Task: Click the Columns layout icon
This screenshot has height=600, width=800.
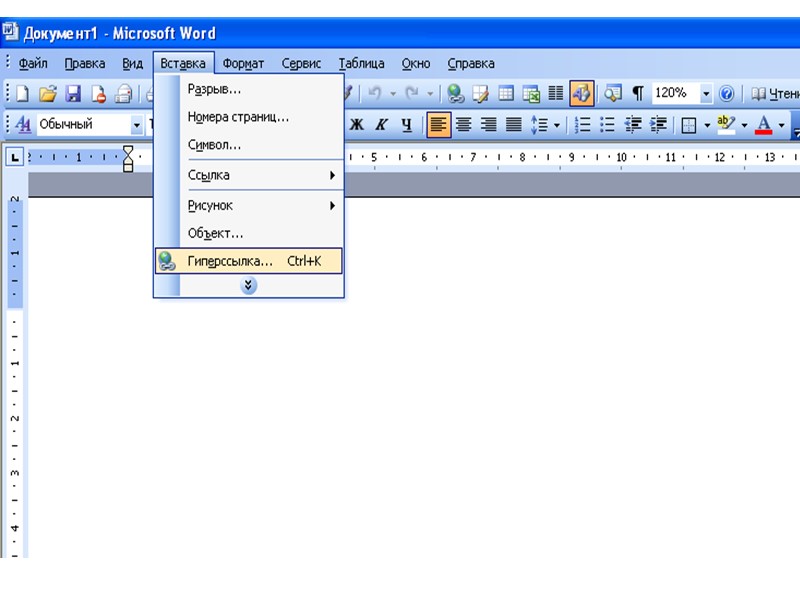Action: click(556, 93)
